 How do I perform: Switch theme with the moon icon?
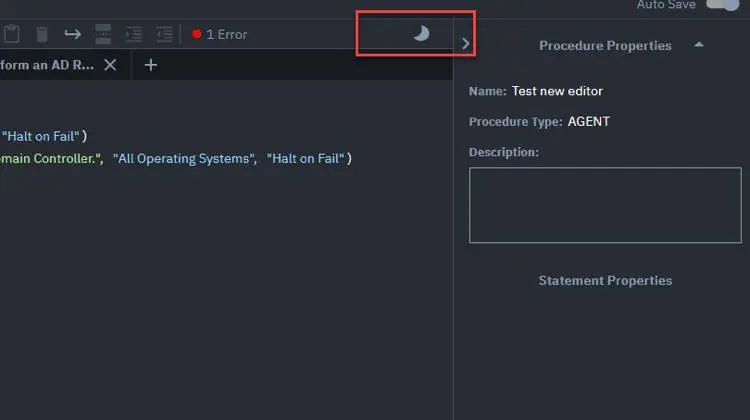point(421,33)
